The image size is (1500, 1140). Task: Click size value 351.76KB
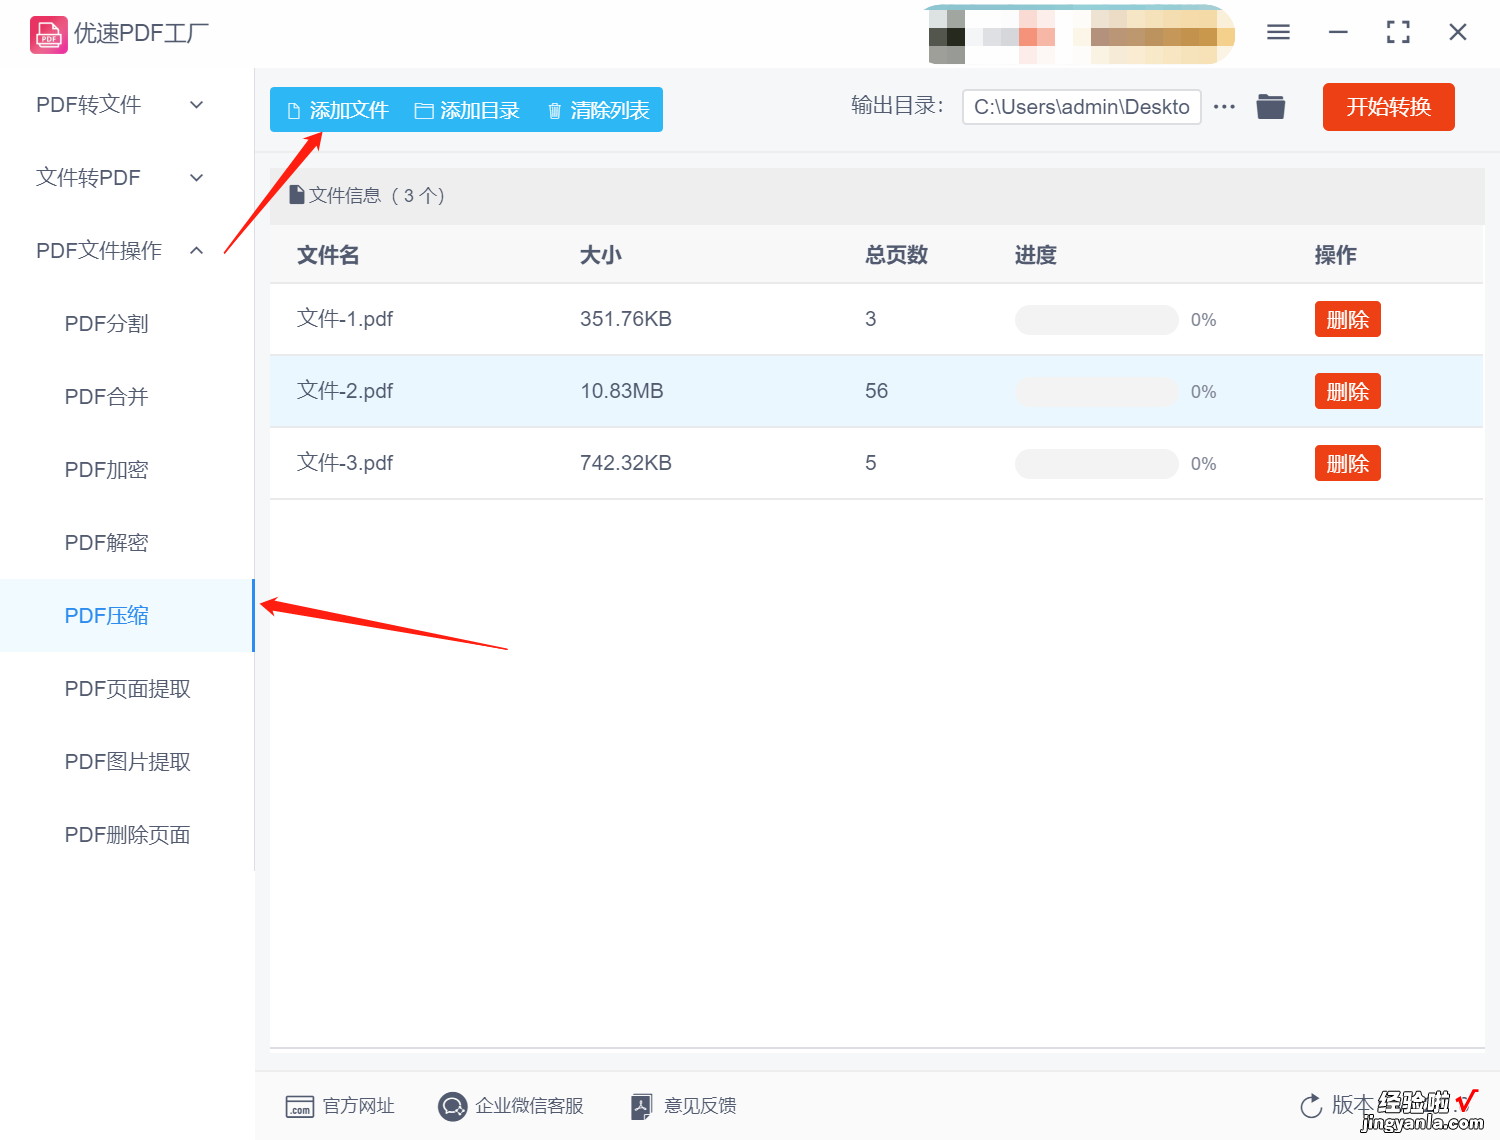626,319
